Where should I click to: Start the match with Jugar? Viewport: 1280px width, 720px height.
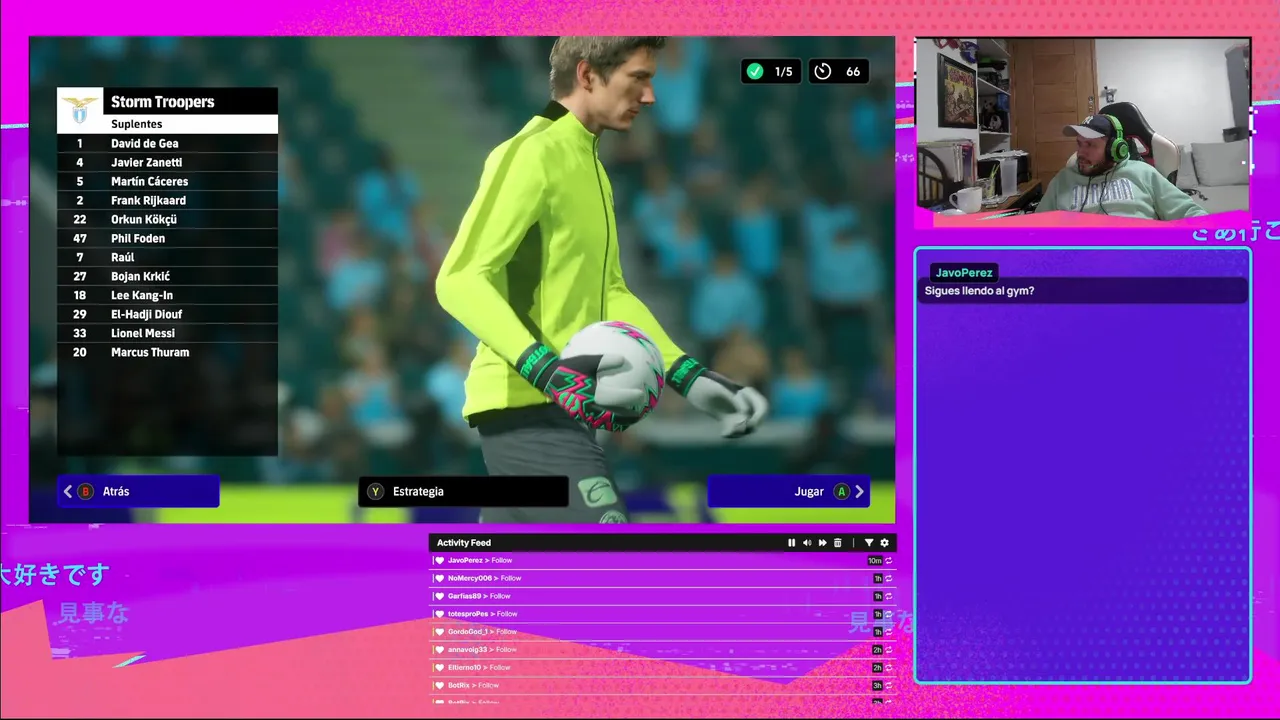[x=788, y=491]
